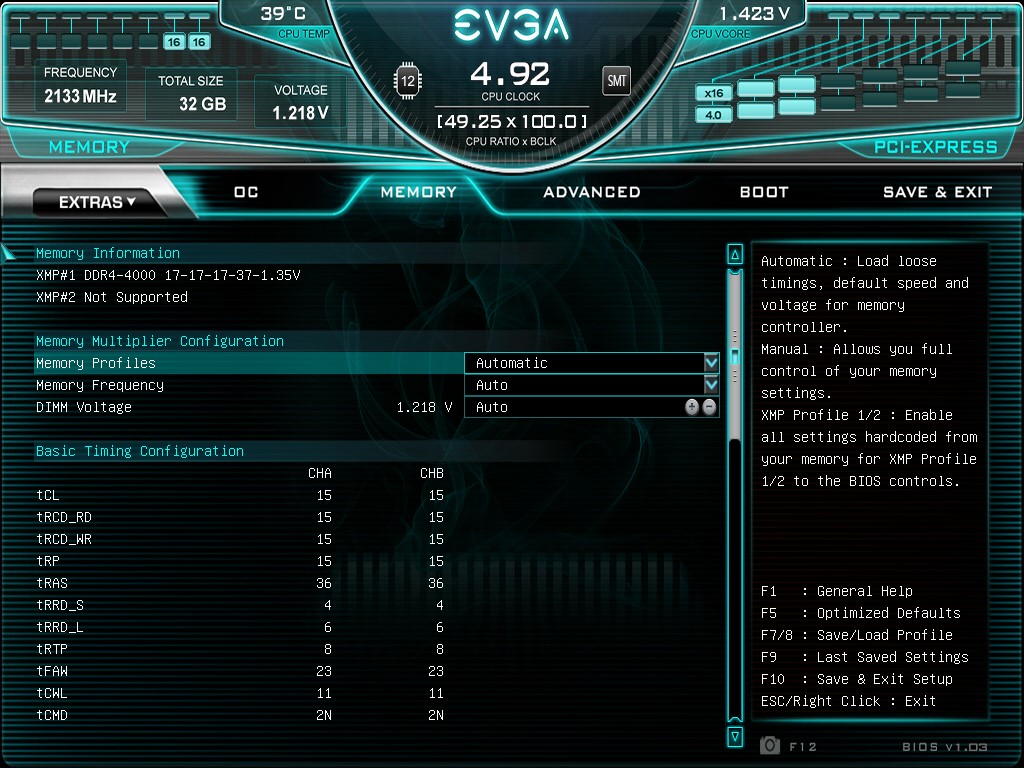Click the Basic Timing Configuration heading
The width and height of the screenshot is (1024, 768).
pos(140,451)
